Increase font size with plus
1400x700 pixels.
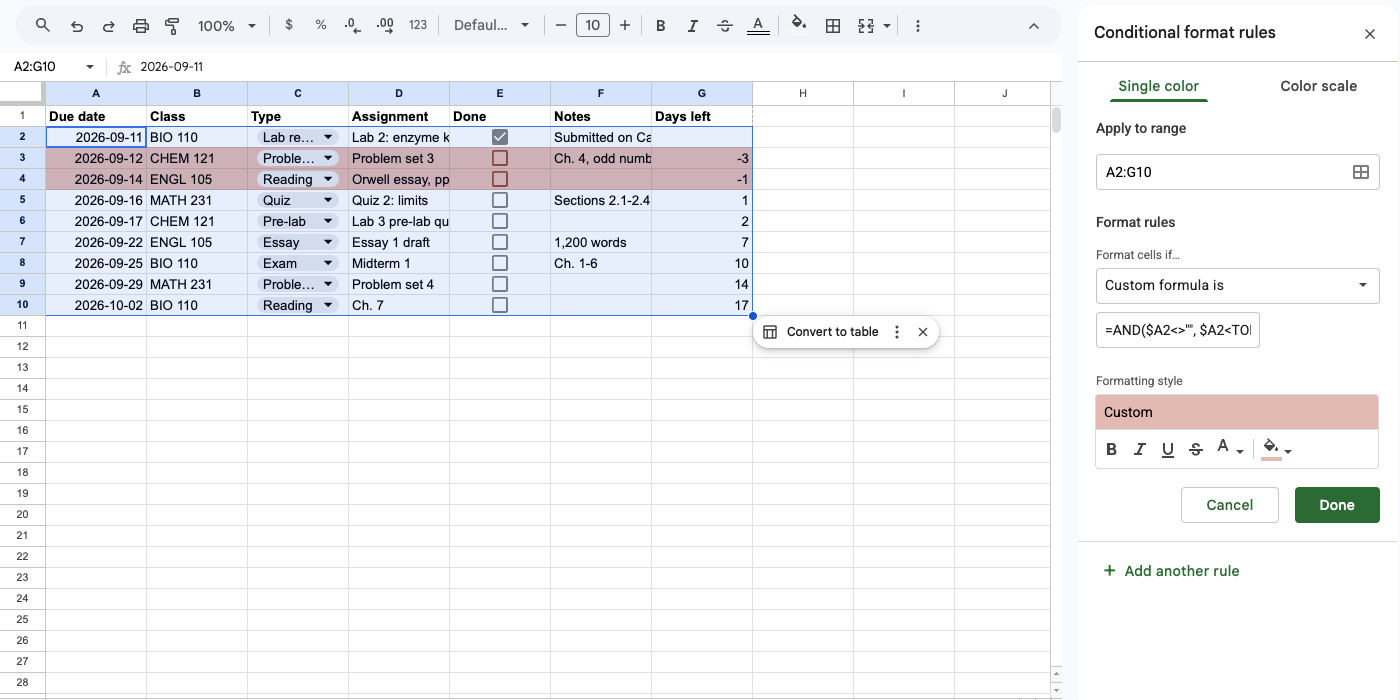pos(625,25)
